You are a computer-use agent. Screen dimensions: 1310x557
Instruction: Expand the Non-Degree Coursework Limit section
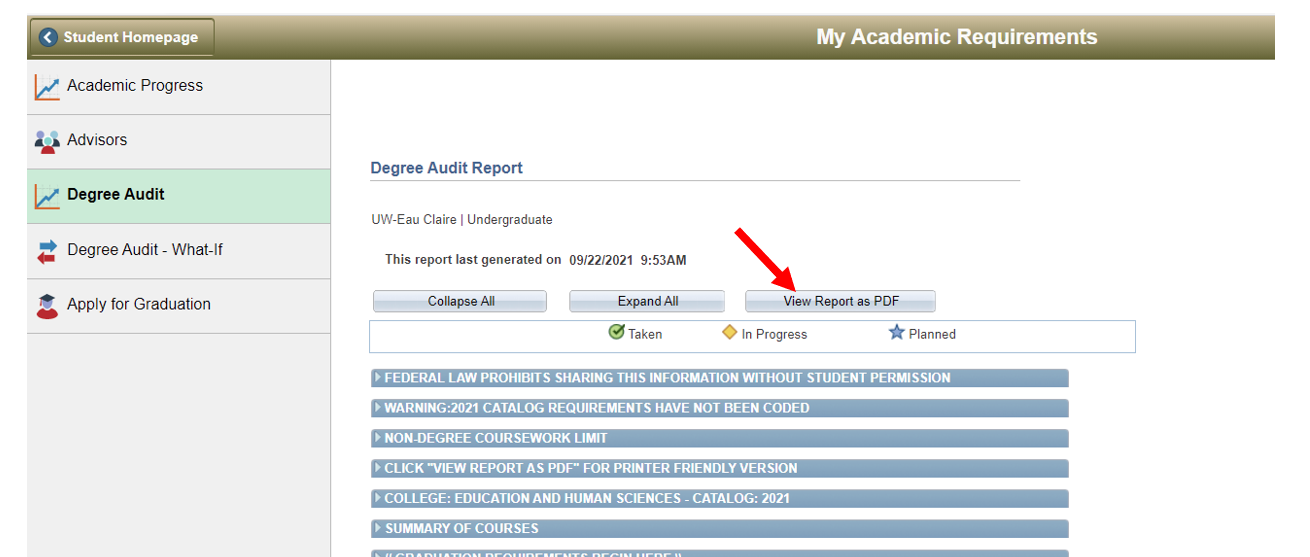pyautogui.click(x=496, y=438)
